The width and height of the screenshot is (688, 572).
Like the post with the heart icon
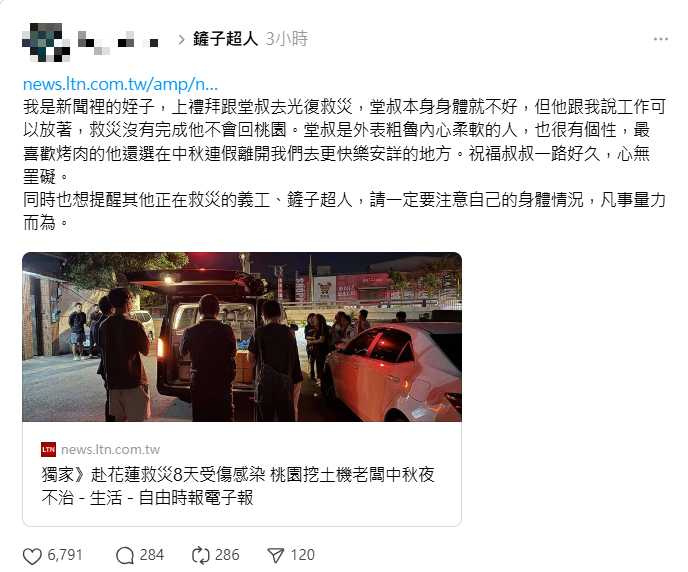(x=32, y=556)
